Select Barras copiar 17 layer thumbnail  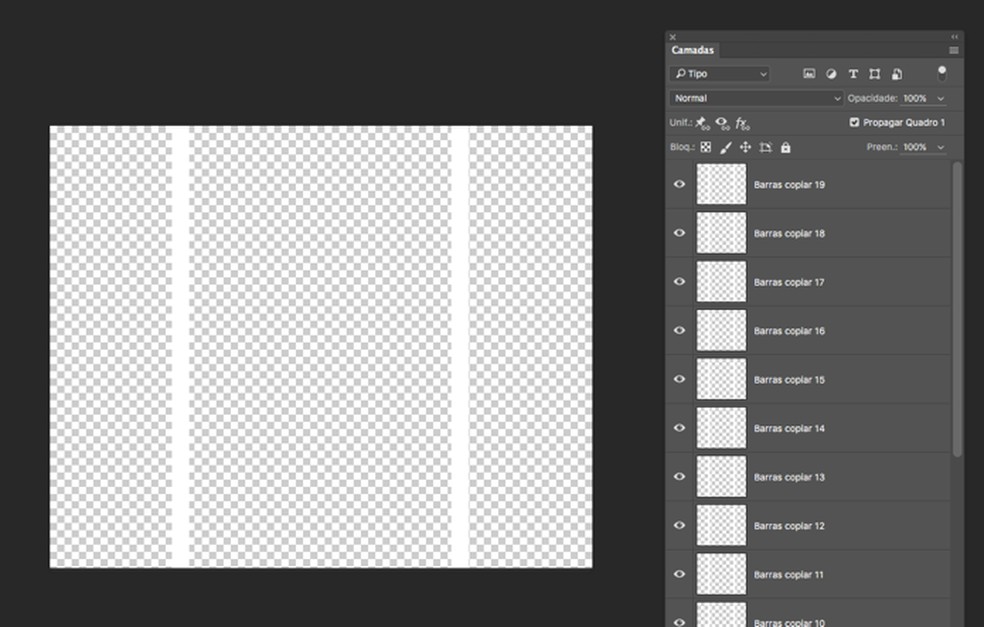721,281
